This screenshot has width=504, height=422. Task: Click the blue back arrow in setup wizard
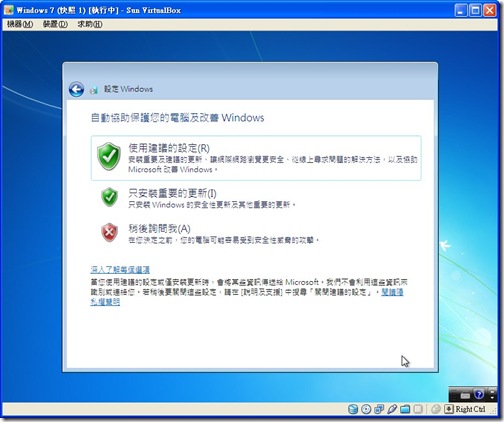(x=76, y=89)
